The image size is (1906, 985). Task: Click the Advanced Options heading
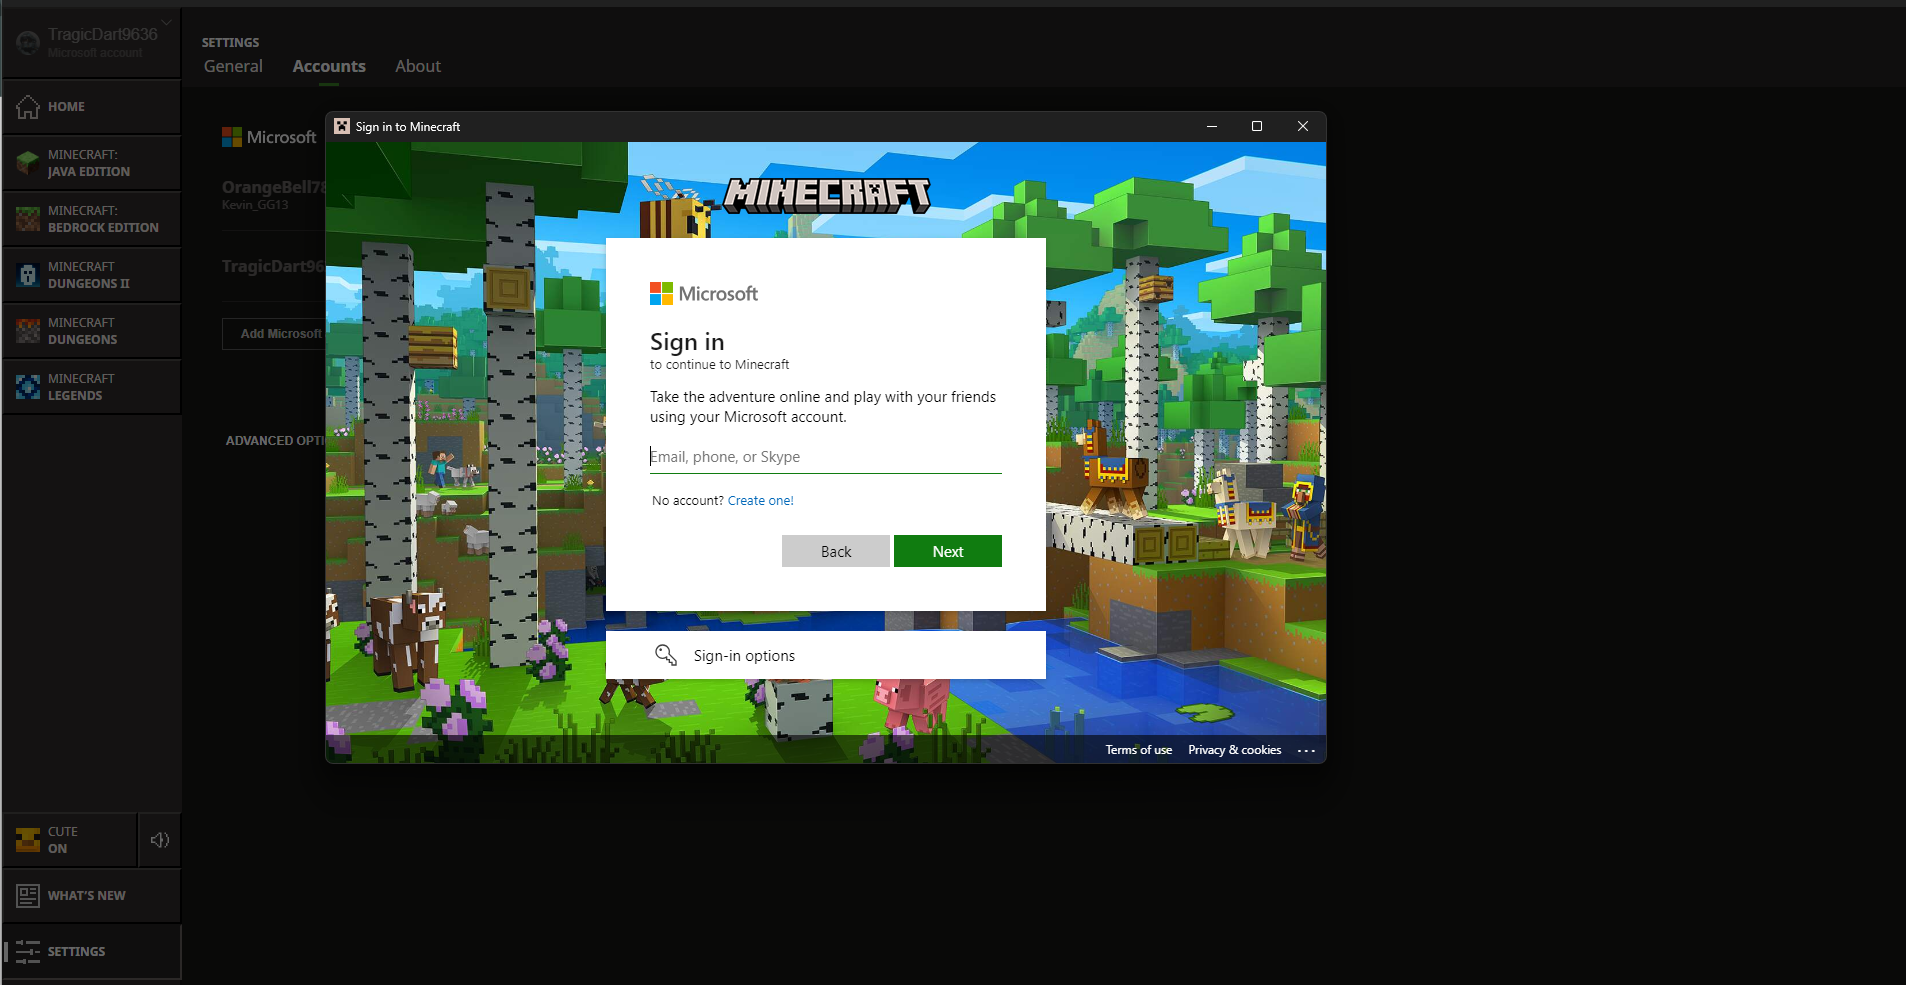pyautogui.click(x=275, y=441)
